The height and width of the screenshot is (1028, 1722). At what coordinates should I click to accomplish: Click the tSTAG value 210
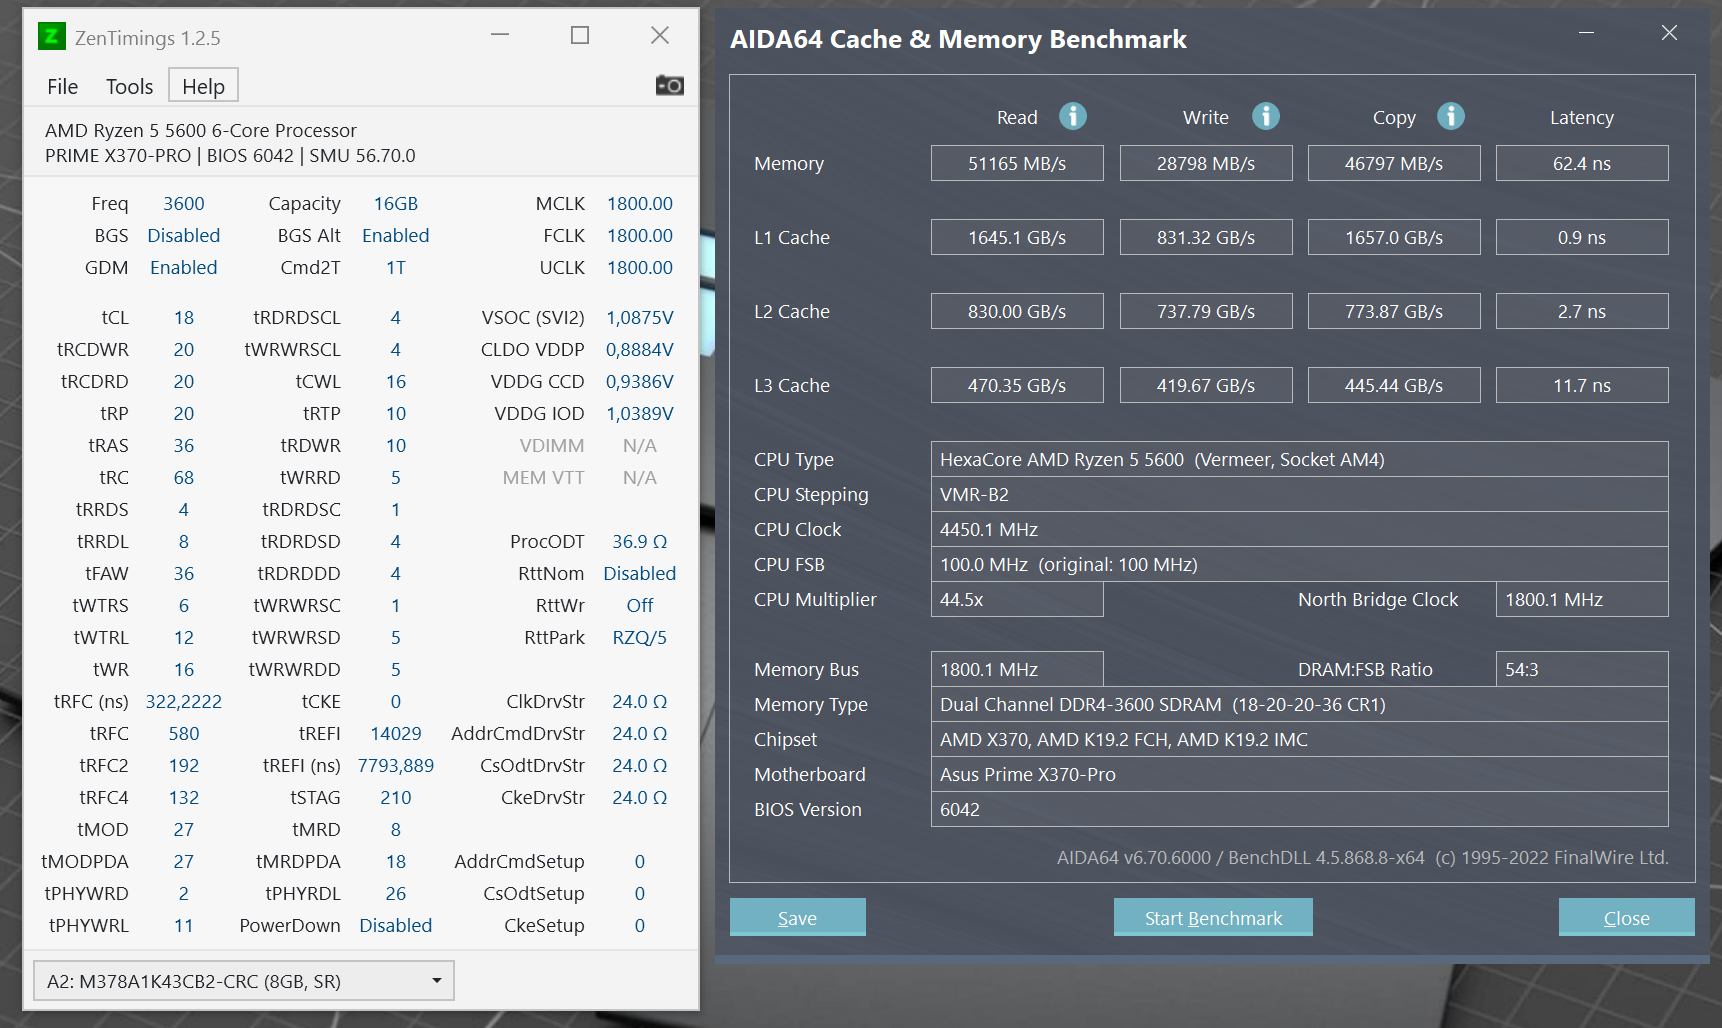[x=396, y=797]
